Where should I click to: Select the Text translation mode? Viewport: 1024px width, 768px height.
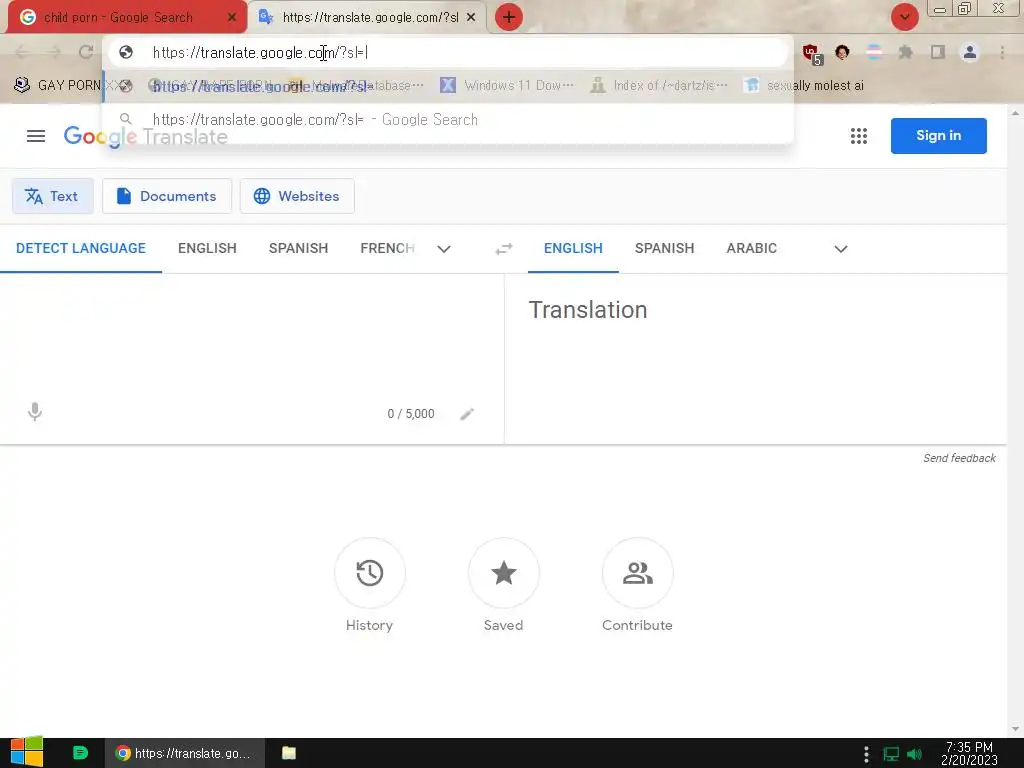pyautogui.click(x=52, y=196)
